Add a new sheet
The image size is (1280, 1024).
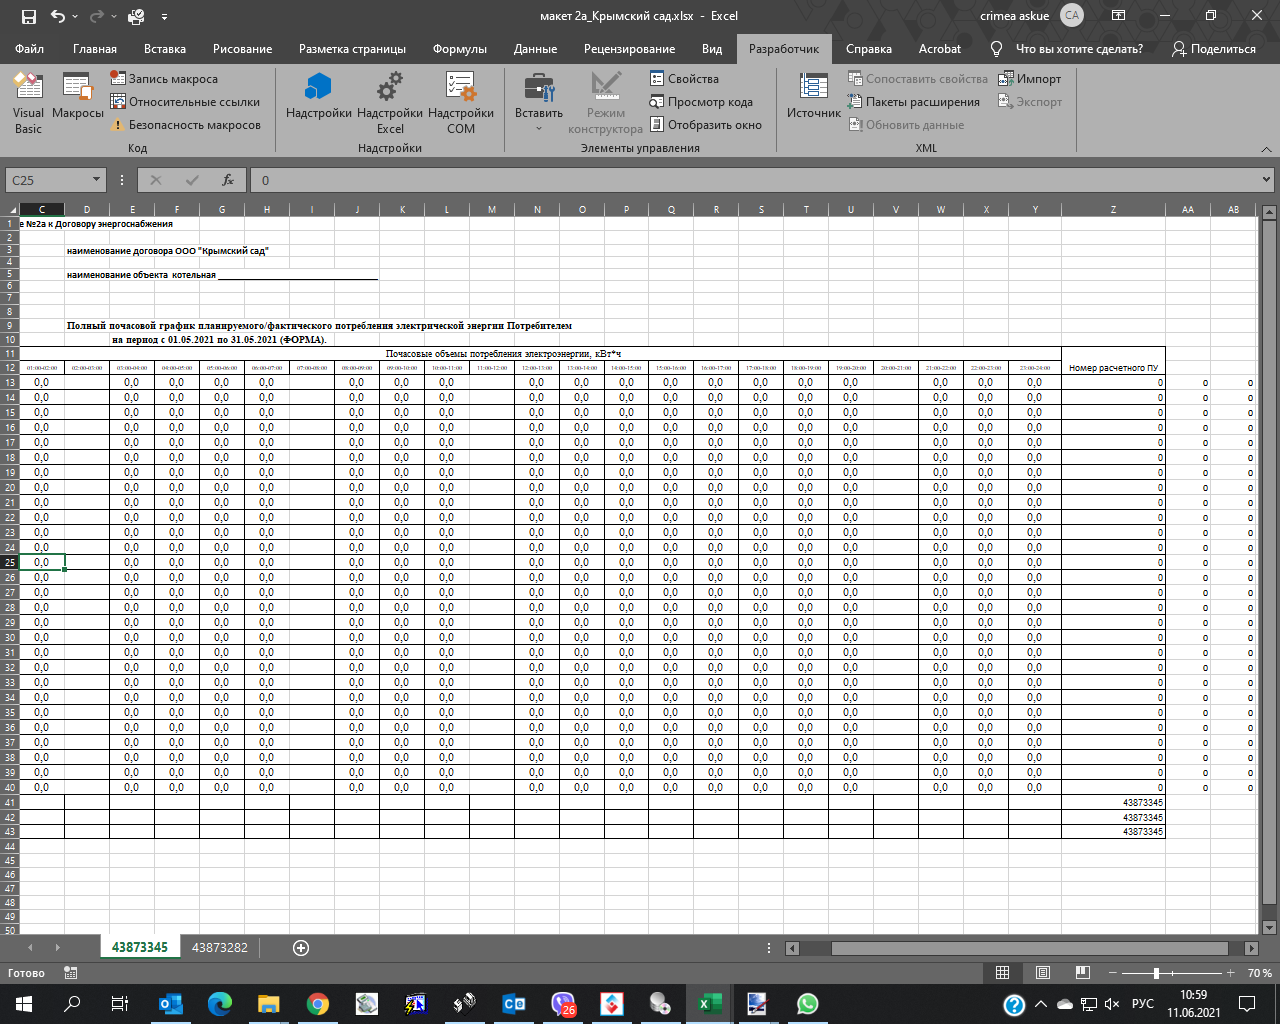coord(300,947)
